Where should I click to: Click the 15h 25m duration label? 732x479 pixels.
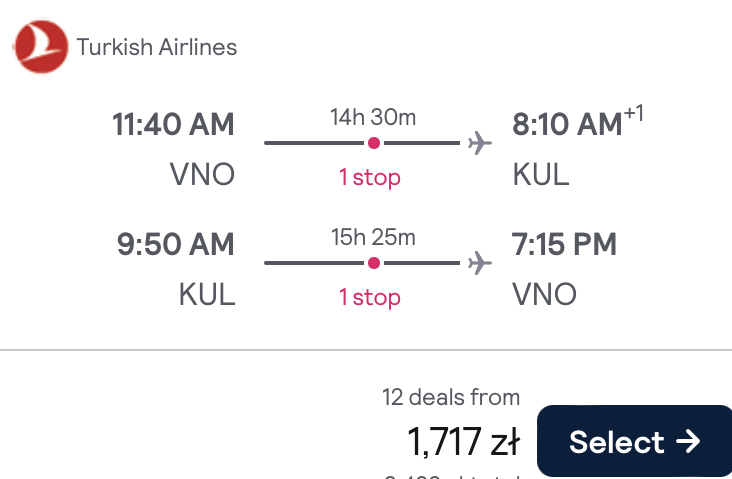[x=373, y=237]
